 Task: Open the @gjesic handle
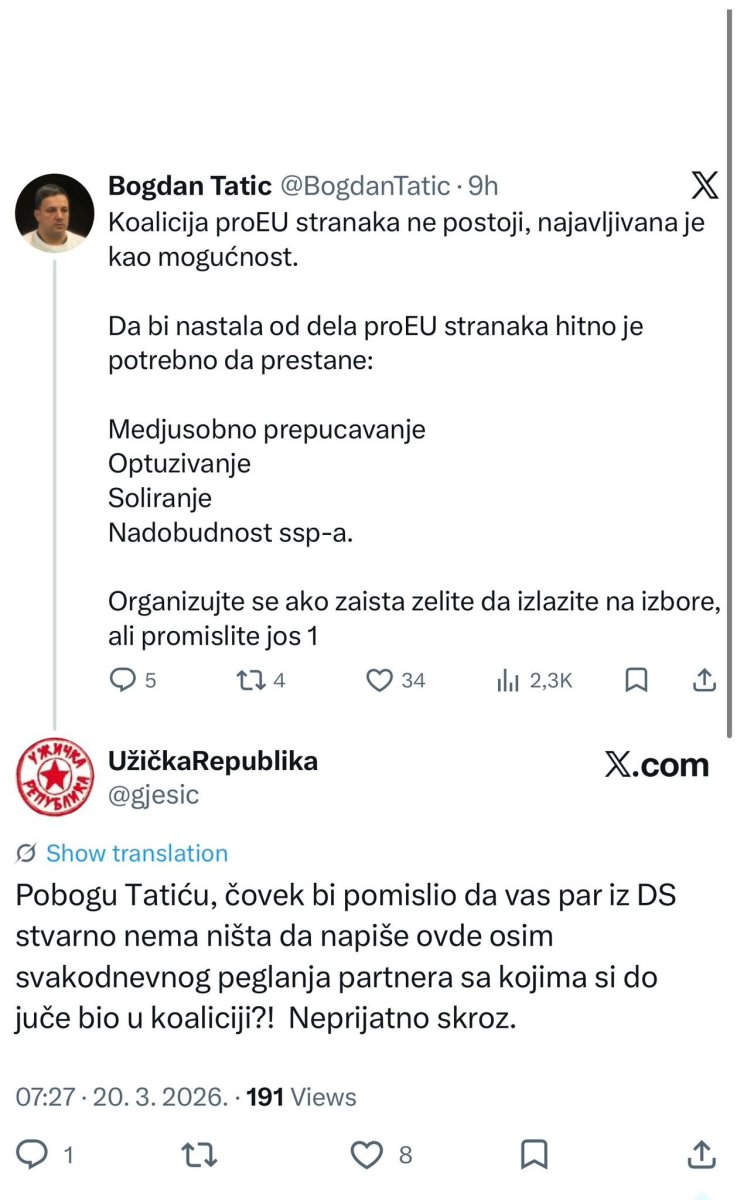pos(153,795)
